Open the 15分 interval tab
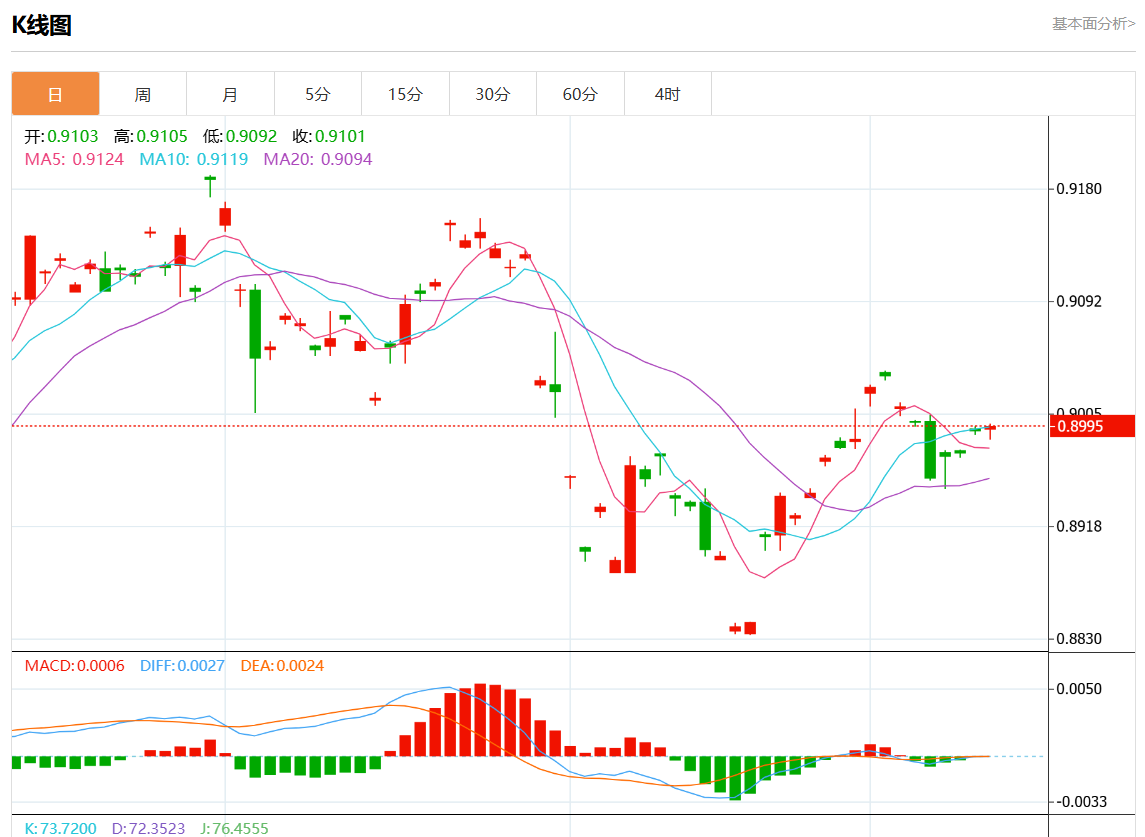 click(x=405, y=93)
